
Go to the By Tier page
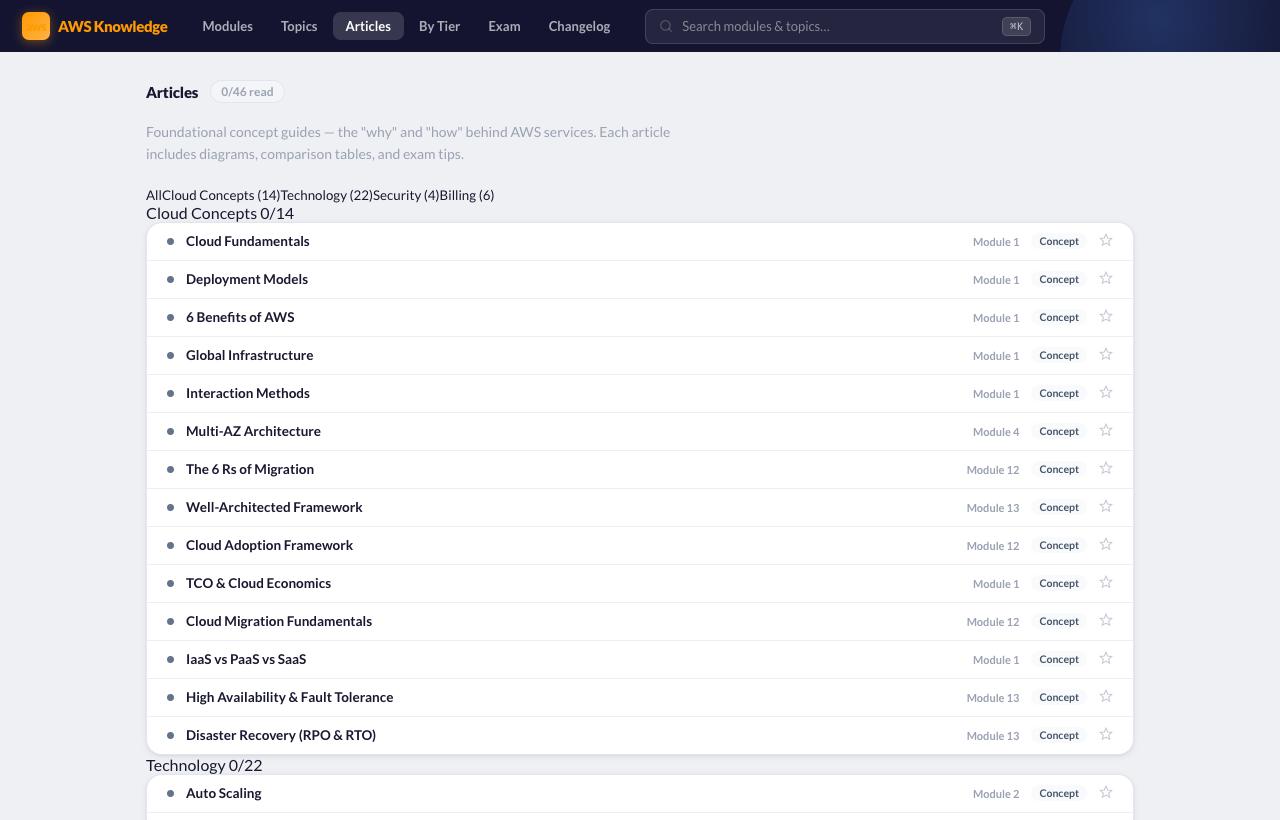439,26
